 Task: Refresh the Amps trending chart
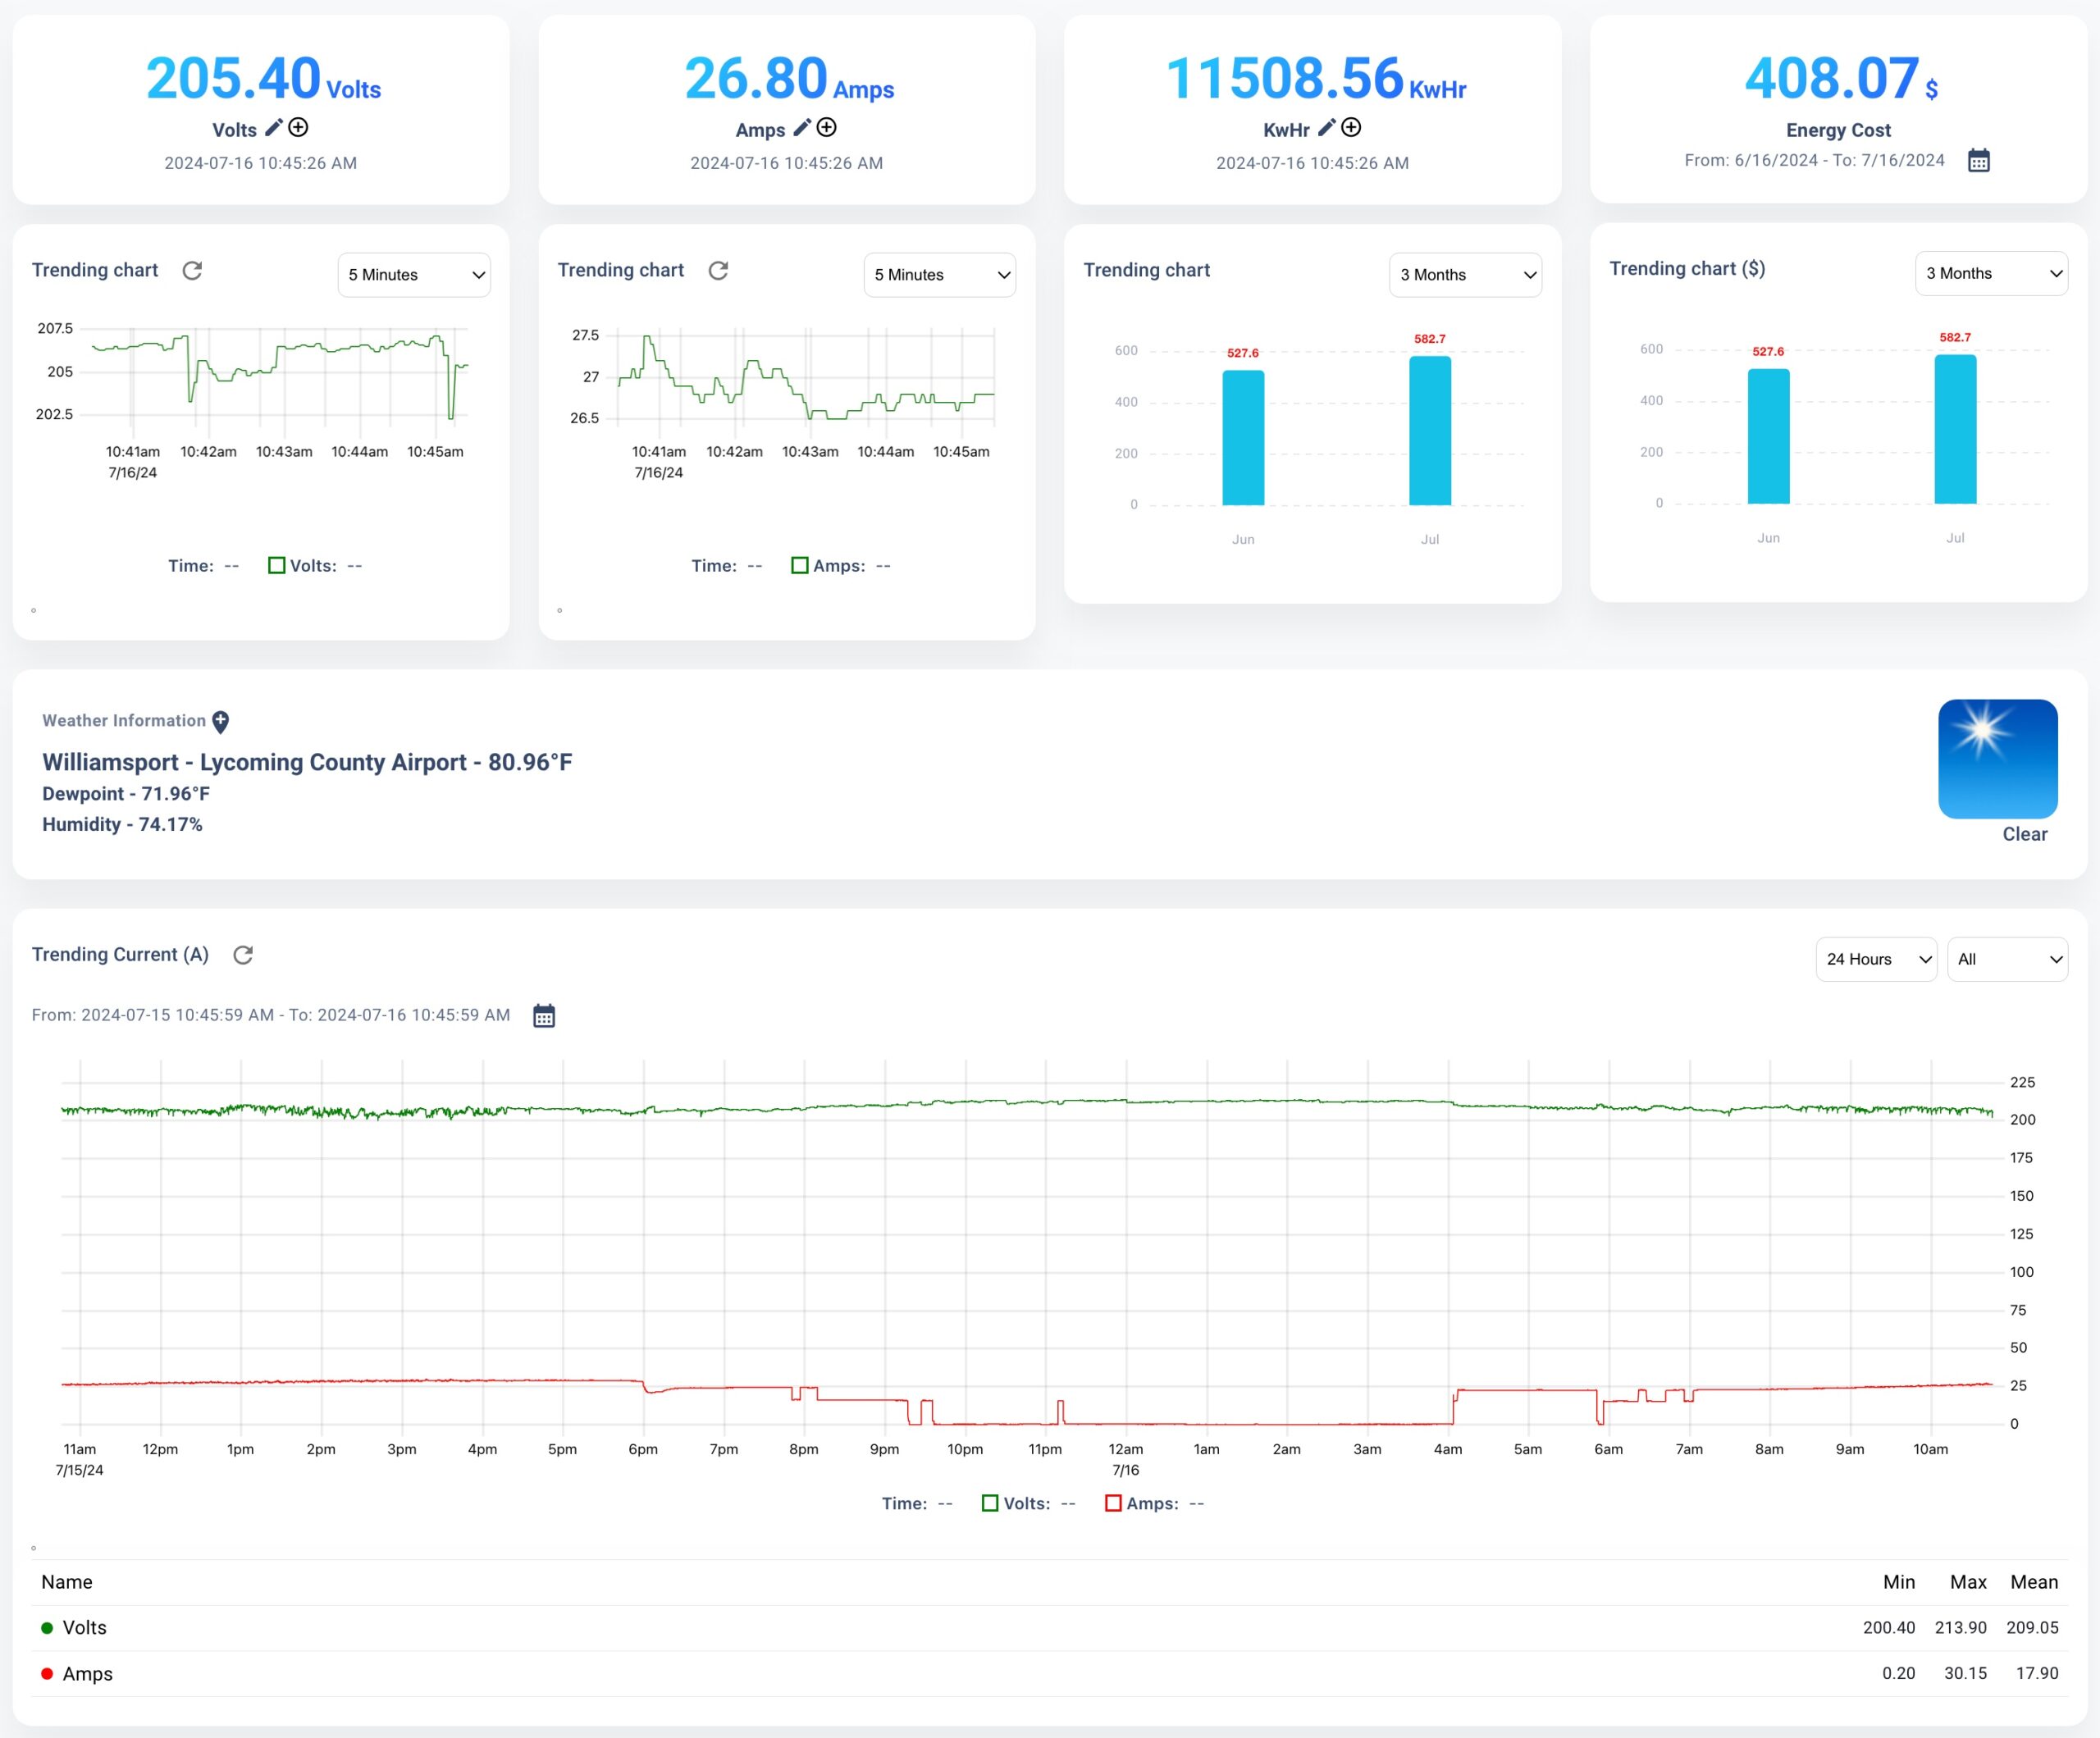(718, 271)
